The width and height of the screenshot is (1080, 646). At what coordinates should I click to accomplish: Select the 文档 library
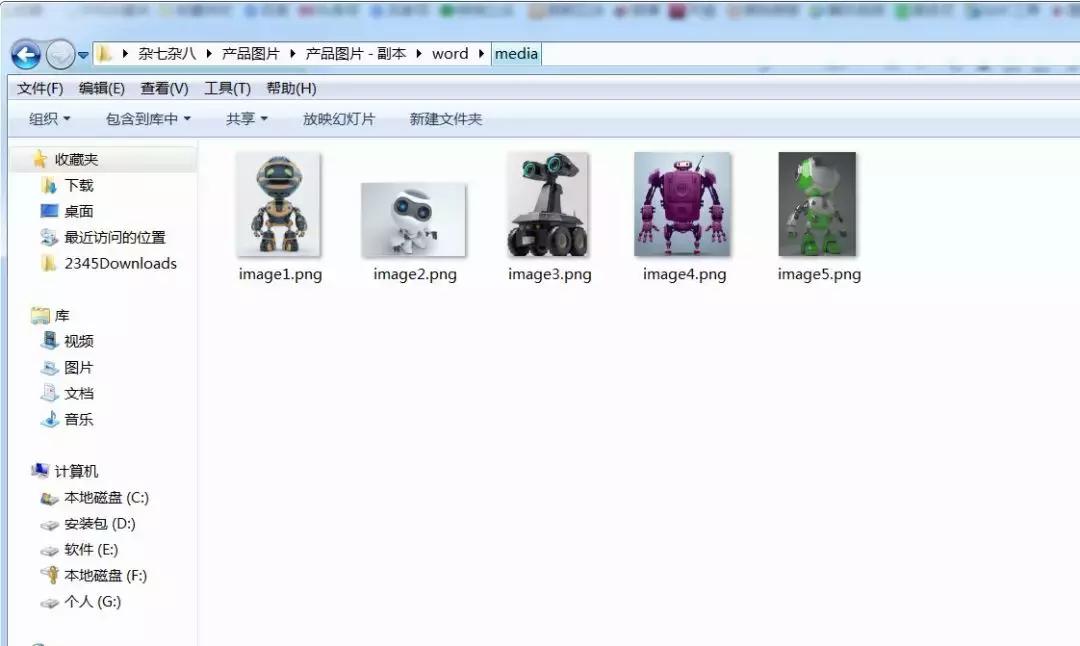coord(77,393)
